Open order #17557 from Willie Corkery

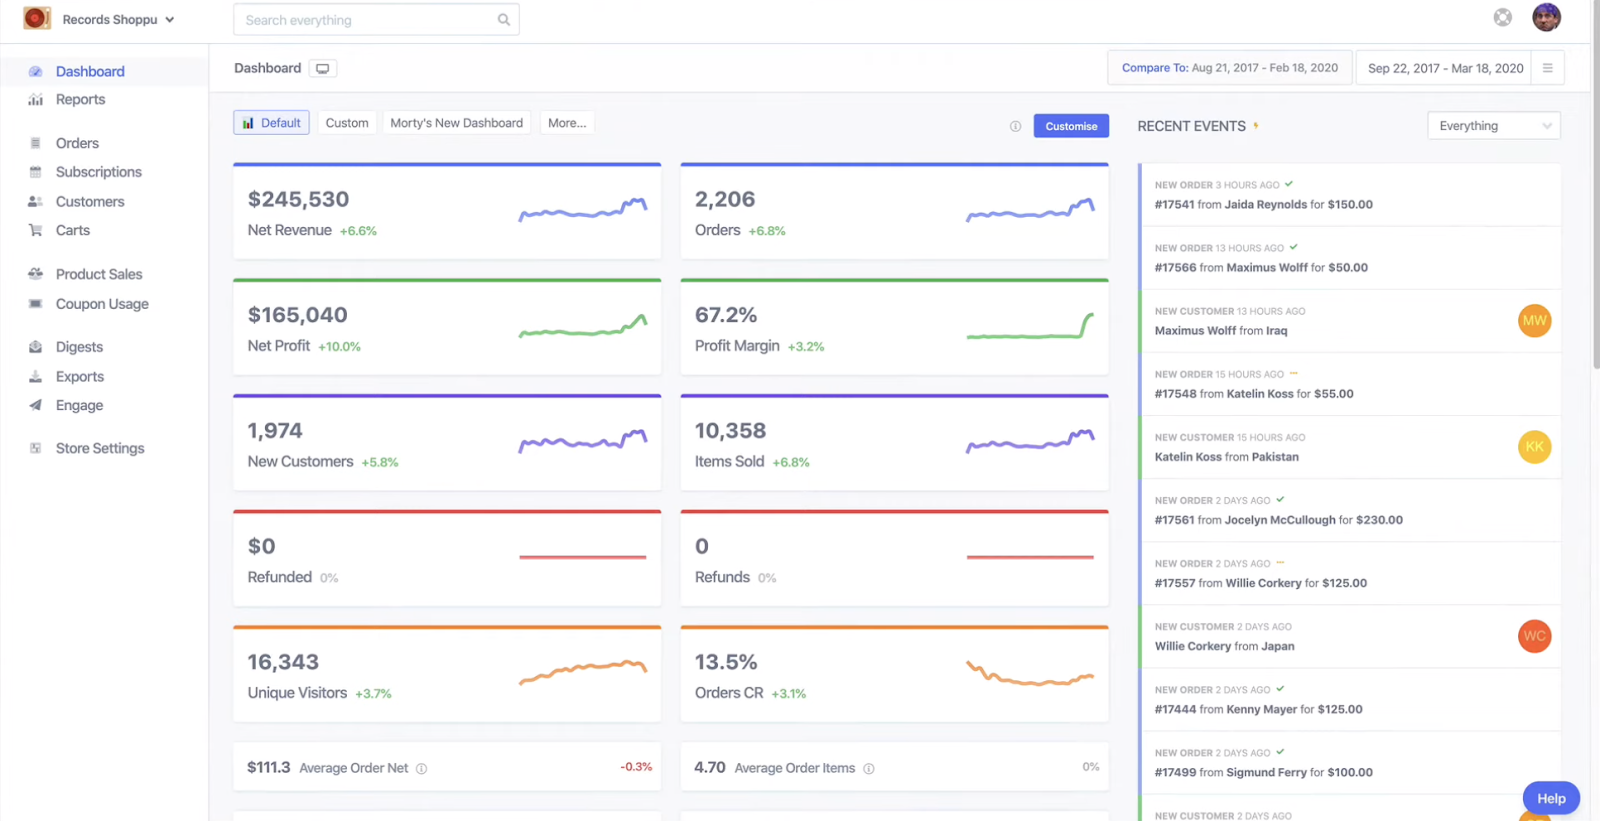tap(1350, 573)
